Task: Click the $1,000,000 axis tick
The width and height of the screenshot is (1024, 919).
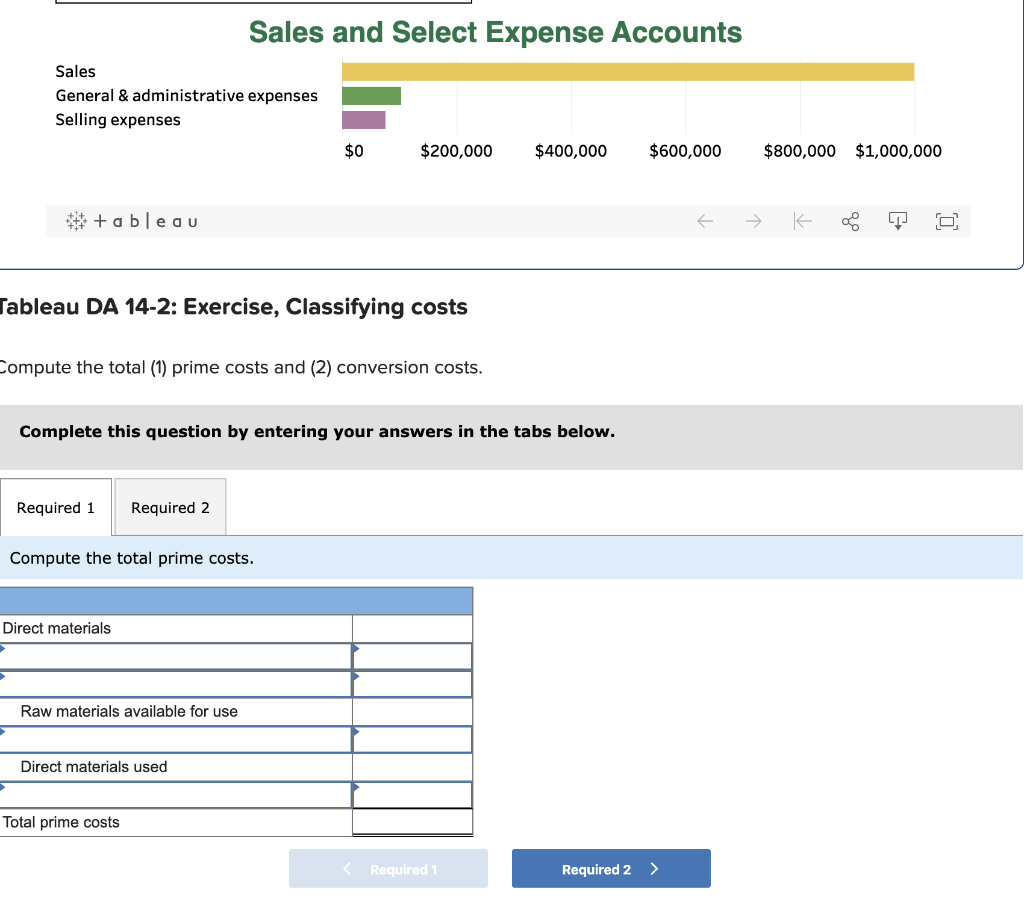Action: tap(899, 151)
